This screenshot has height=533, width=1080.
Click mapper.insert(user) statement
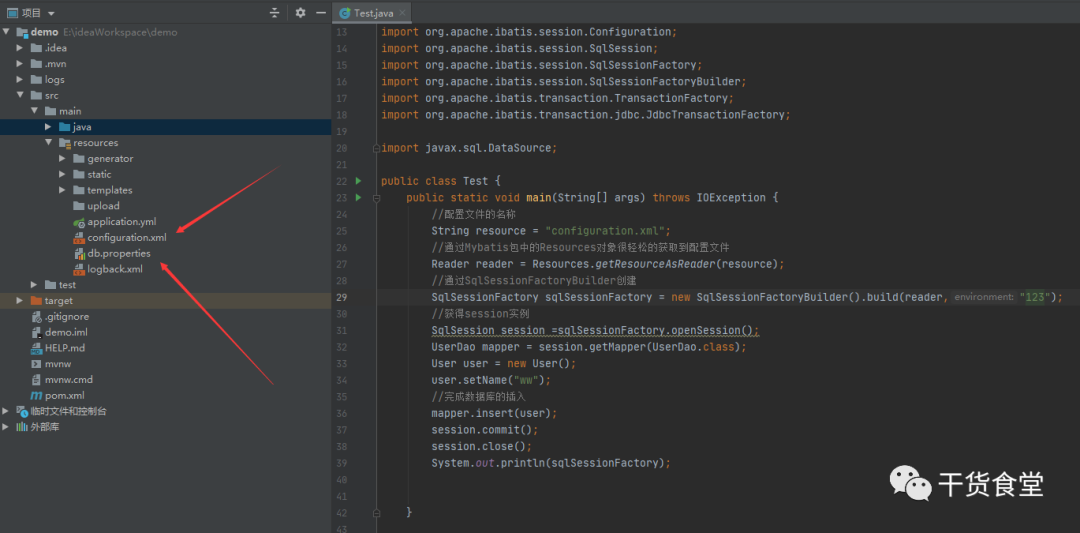pyautogui.click(x=494, y=413)
